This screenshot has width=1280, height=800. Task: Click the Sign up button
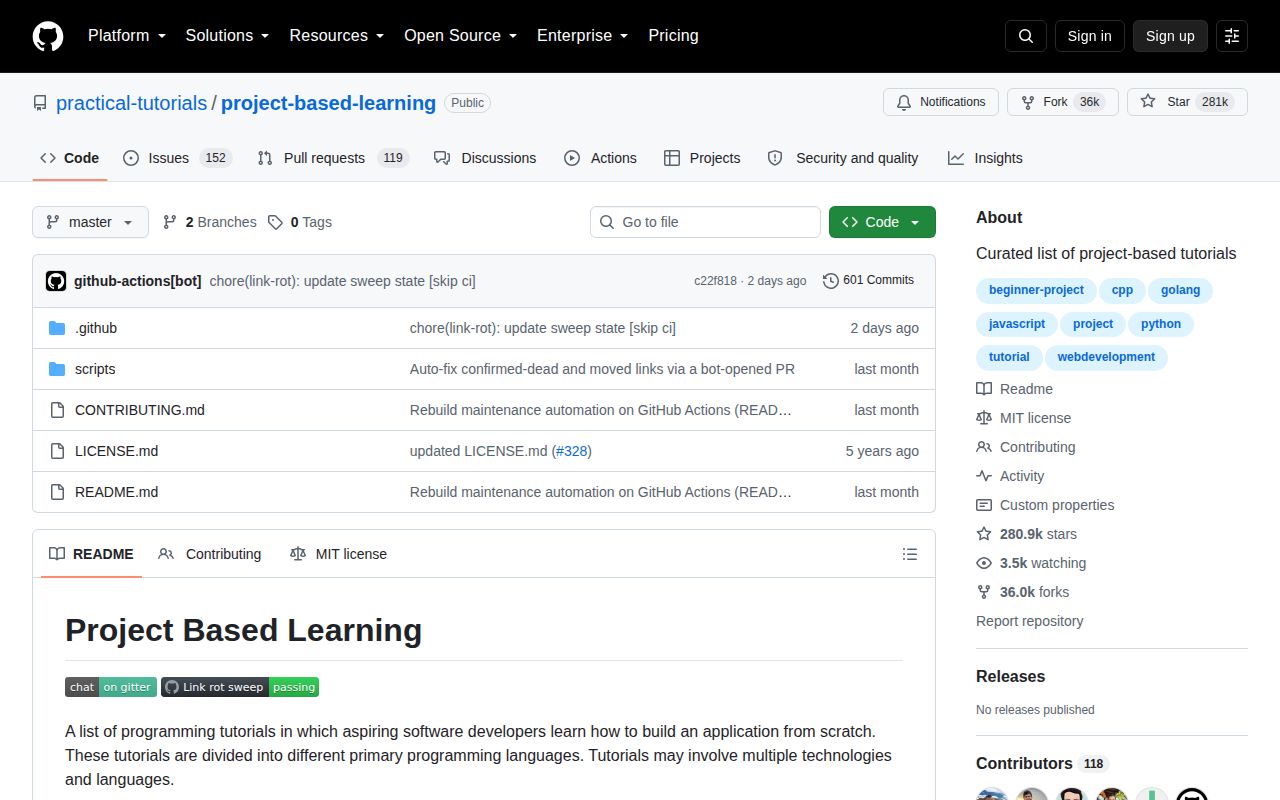[1170, 36]
